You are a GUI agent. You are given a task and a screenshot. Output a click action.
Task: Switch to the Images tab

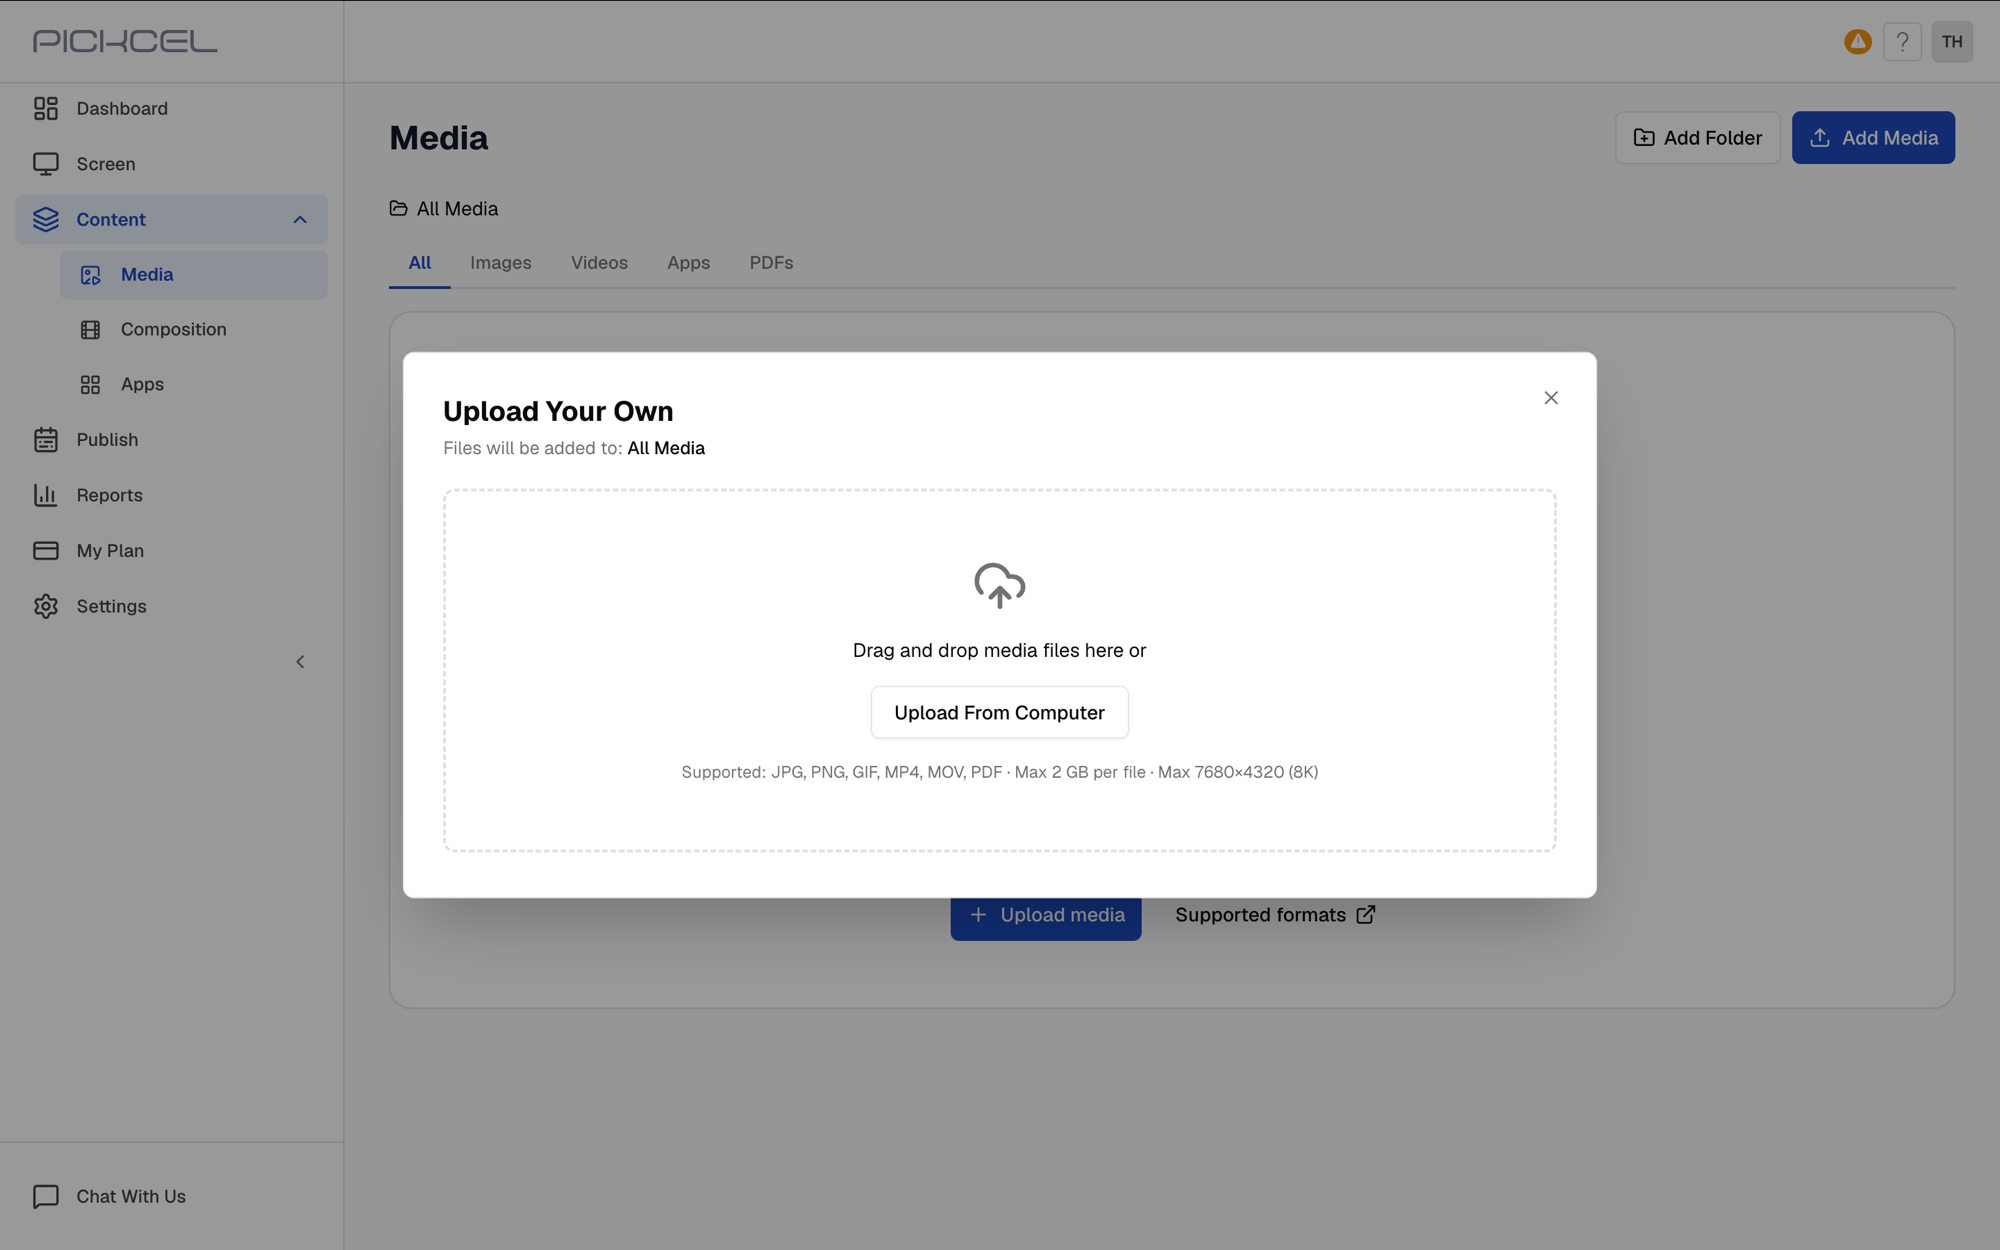501,263
